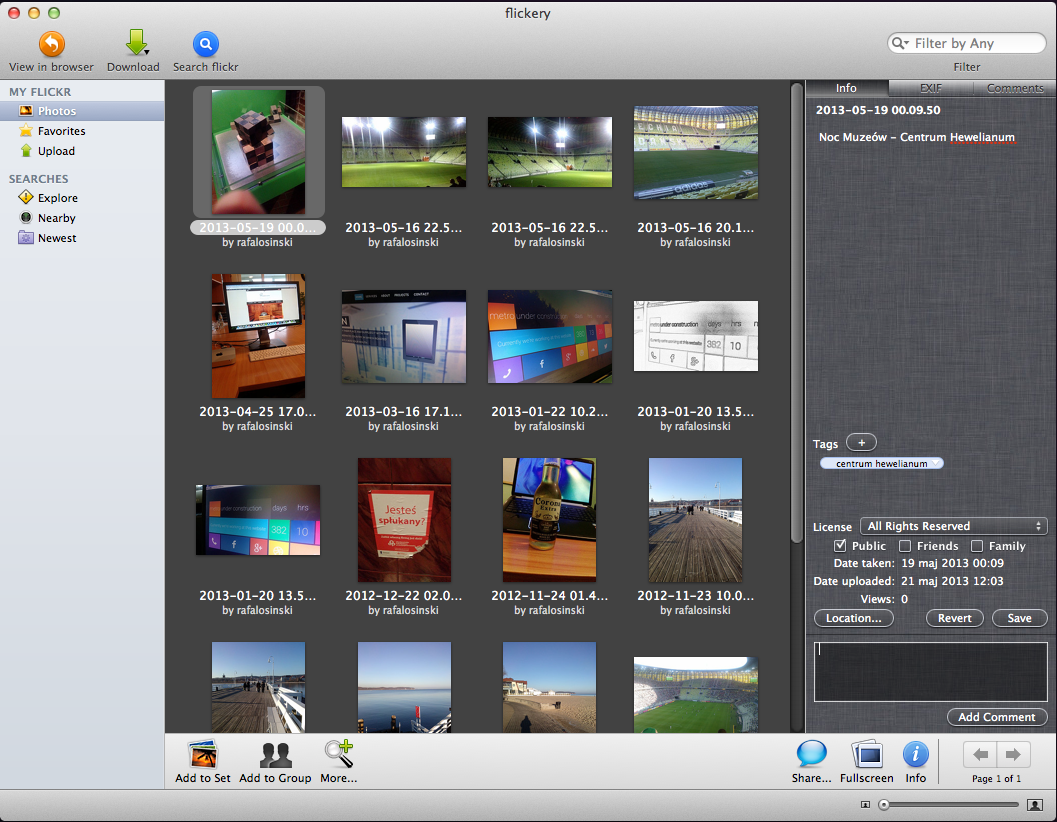The image size is (1057, 822).
Task: Click the Save button
Action: point(1019,618)
